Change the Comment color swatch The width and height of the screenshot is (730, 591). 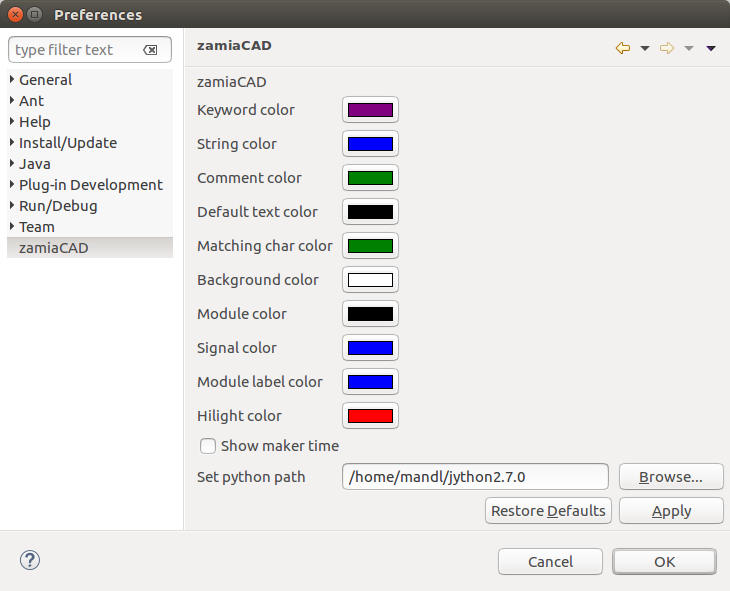click(371, 178)
